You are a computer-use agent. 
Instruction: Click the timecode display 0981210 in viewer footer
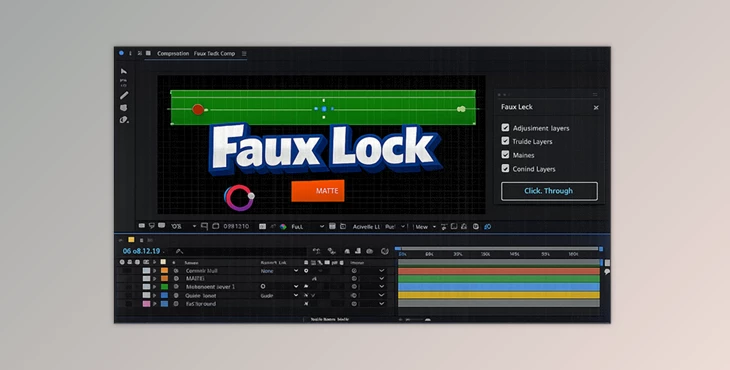coord(236,226)
